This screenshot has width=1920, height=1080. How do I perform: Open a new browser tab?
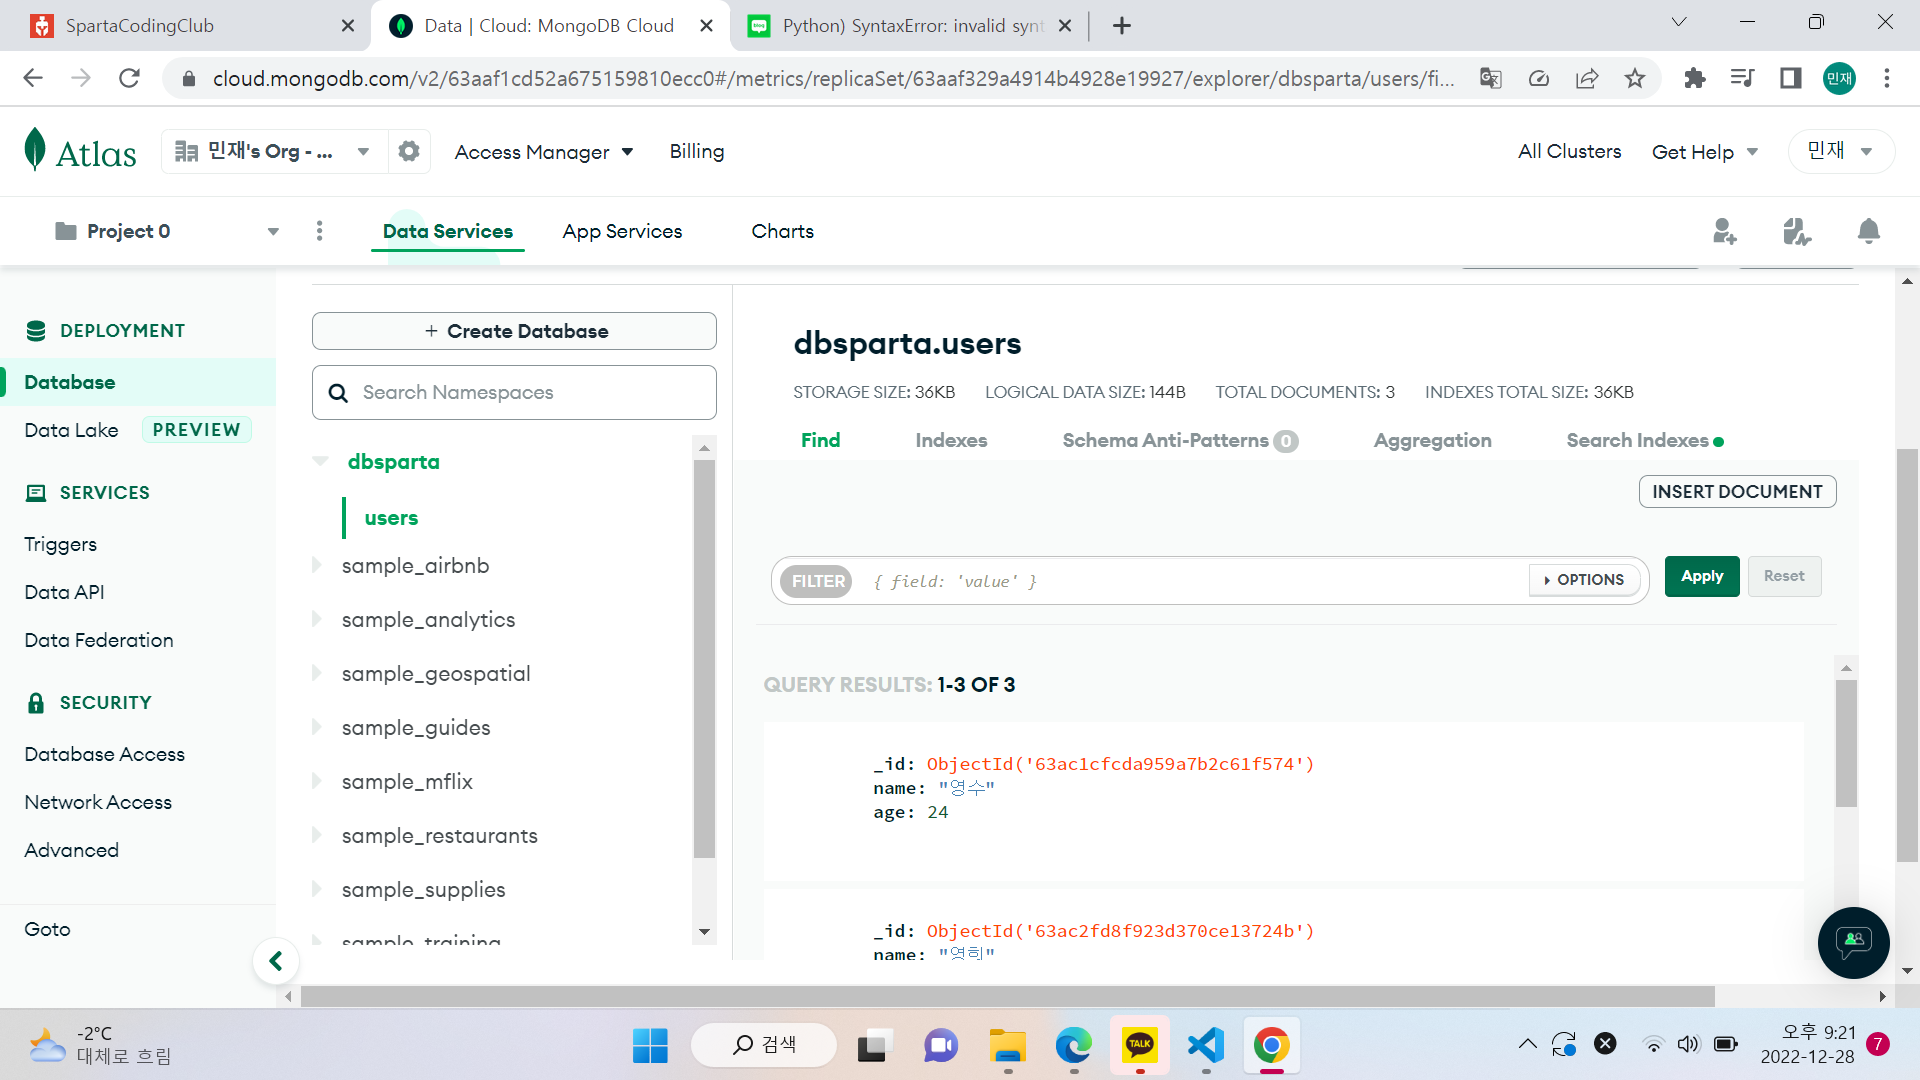(x=1122, y=26)
